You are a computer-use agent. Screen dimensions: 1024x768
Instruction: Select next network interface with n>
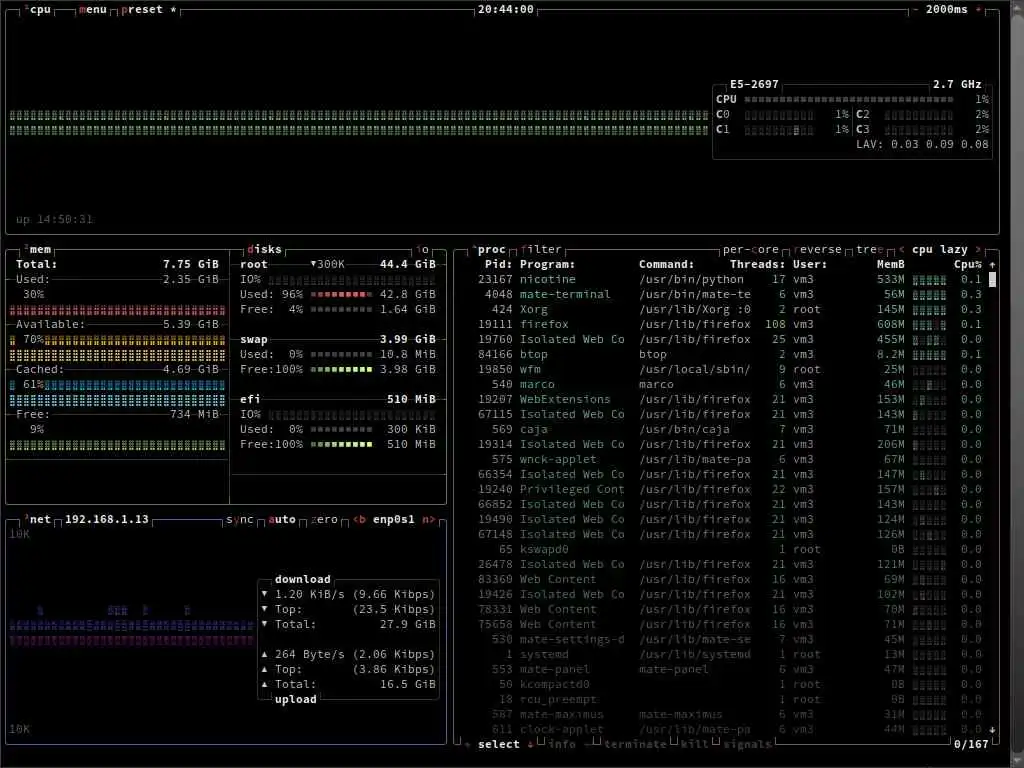(x=428, y=520)
